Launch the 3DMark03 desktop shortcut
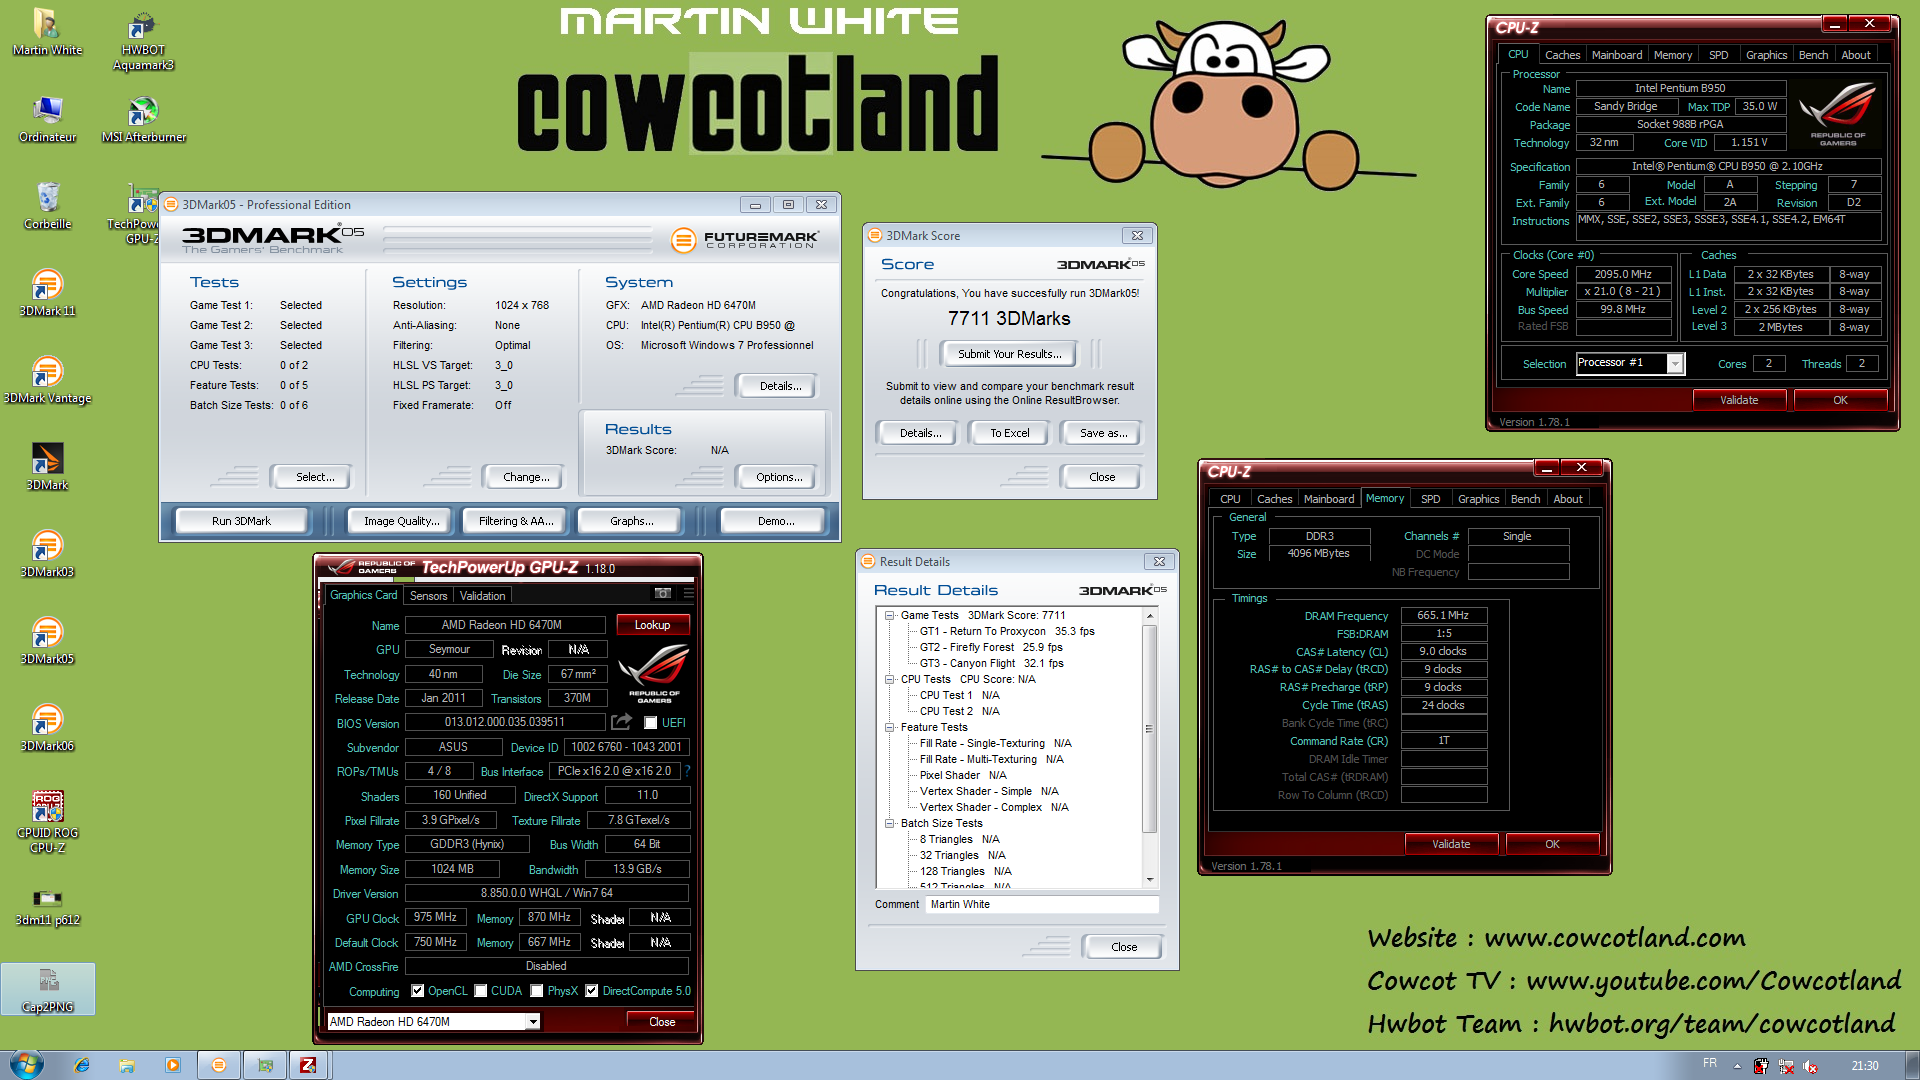This screenshot has height=1080, width=1920. [x=47, y=554]
